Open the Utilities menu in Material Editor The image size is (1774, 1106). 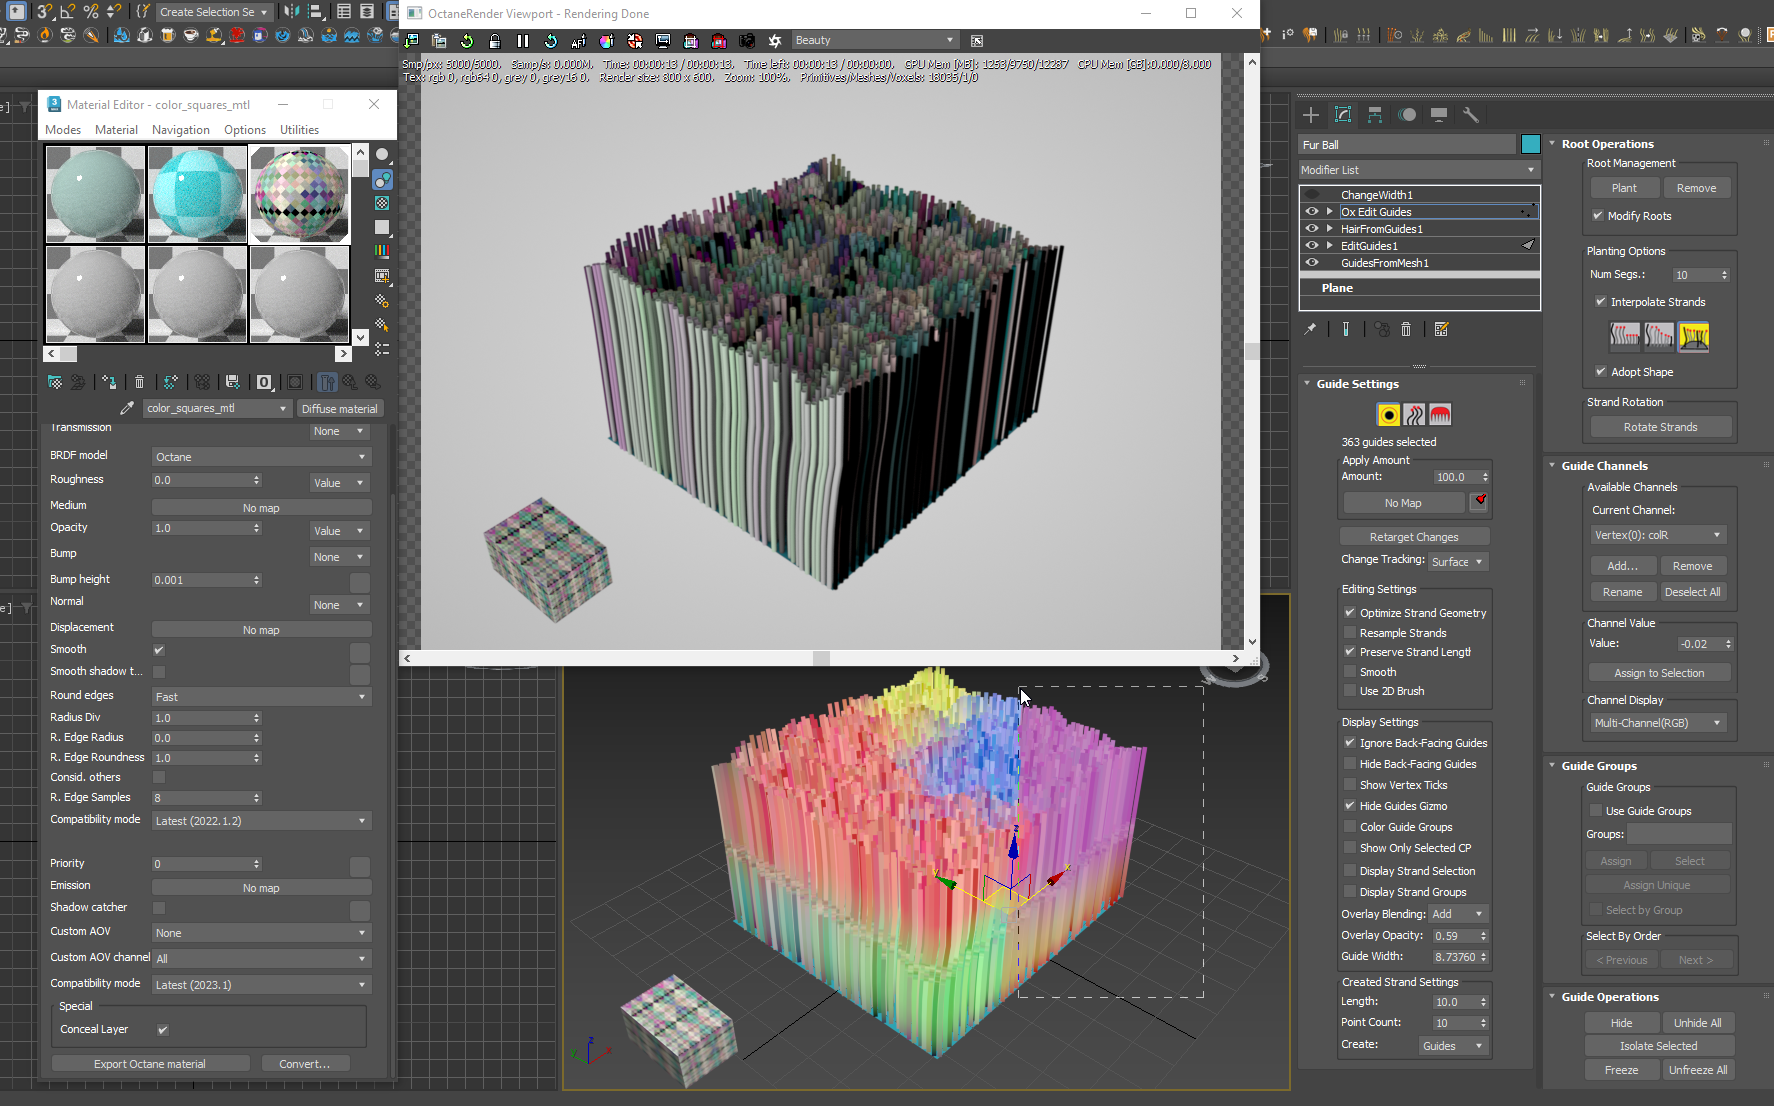[x=299, y=130]
